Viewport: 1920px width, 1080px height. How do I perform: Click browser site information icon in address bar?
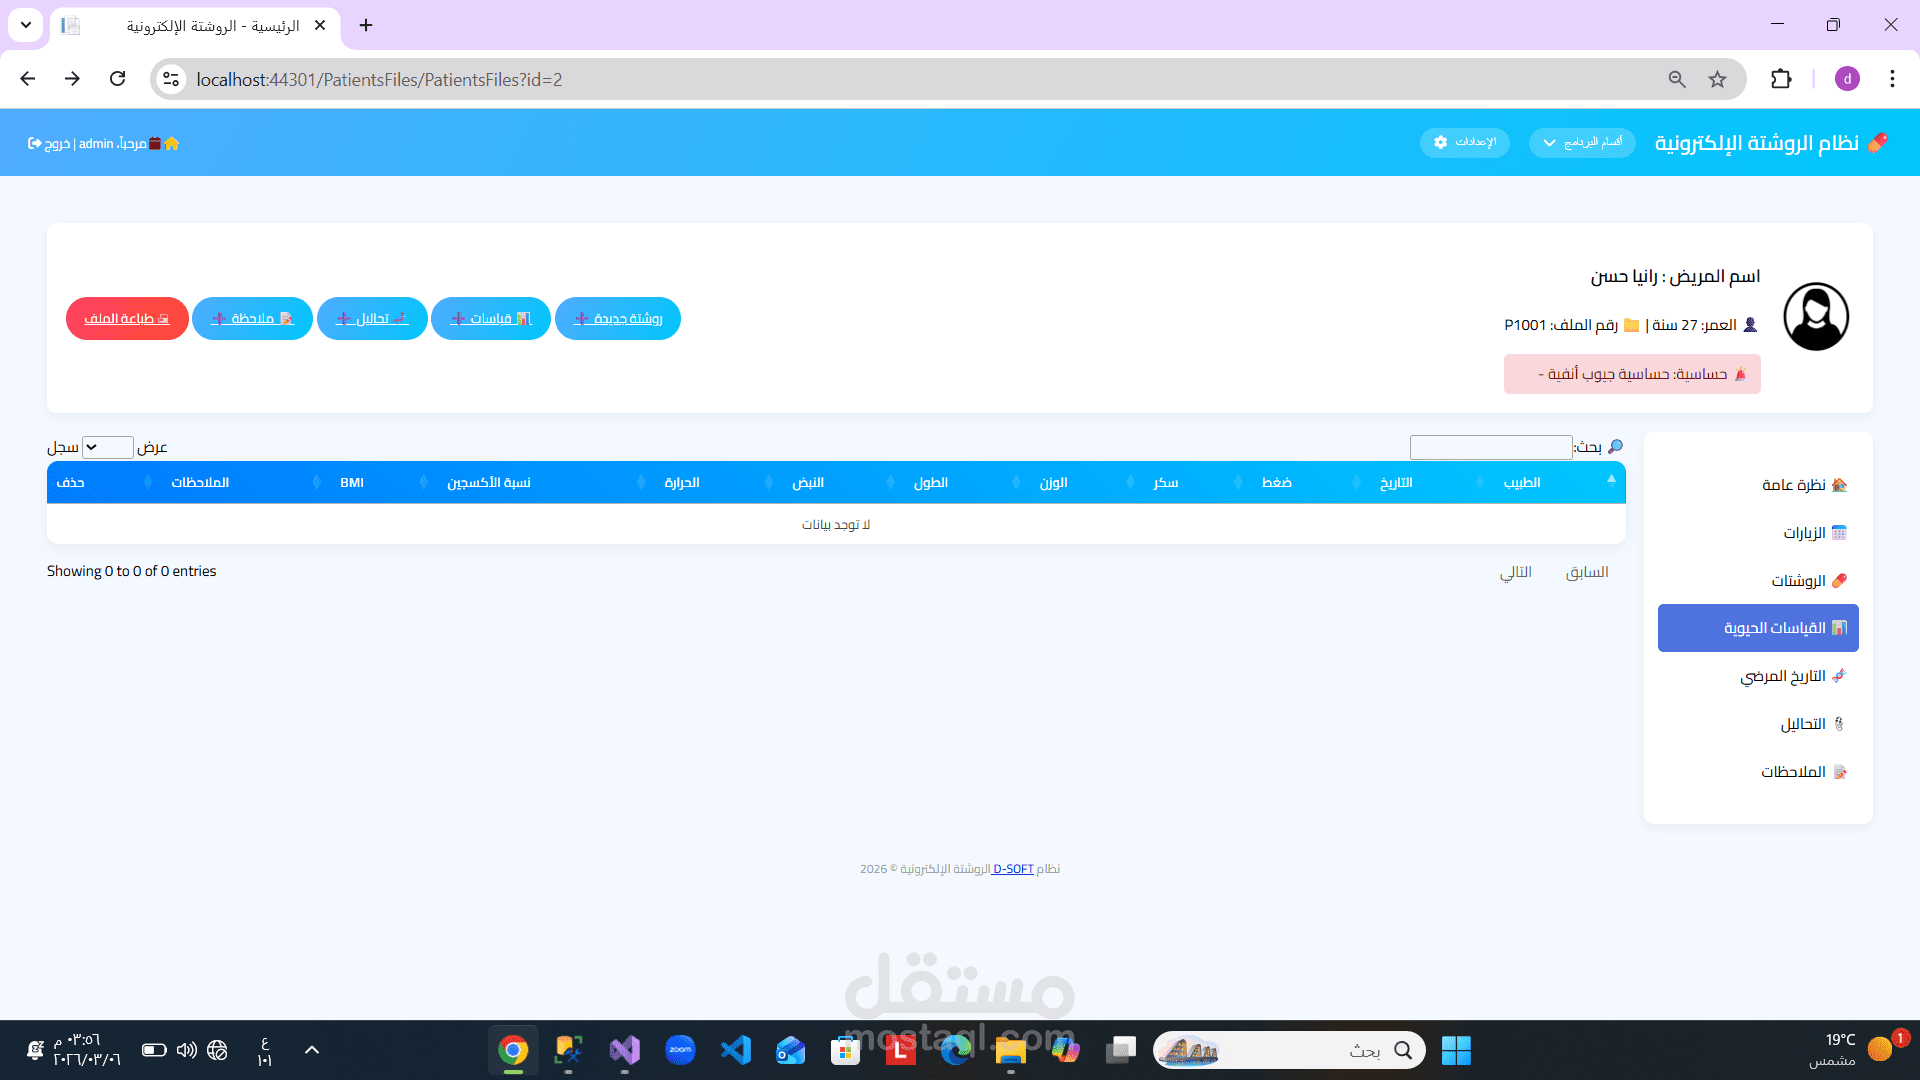click(171, 79)
